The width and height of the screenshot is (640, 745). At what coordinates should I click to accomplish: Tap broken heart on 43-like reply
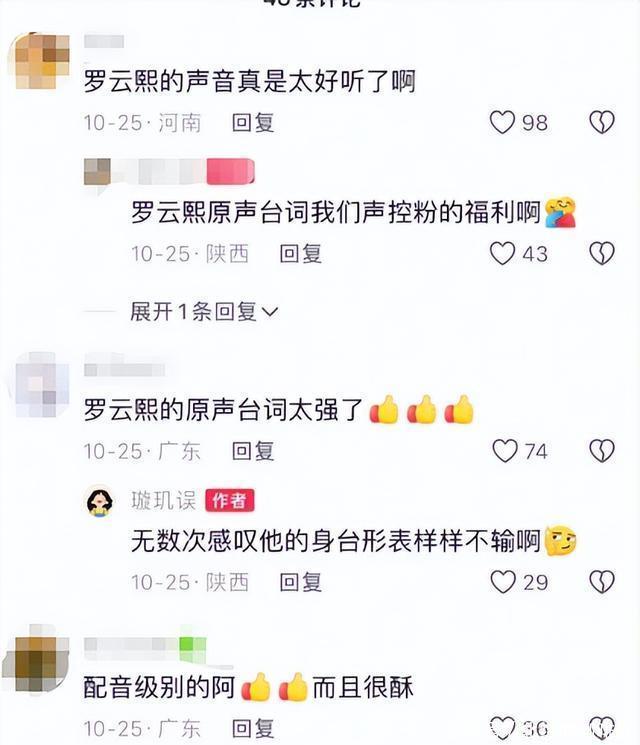(x=602, y=253)
